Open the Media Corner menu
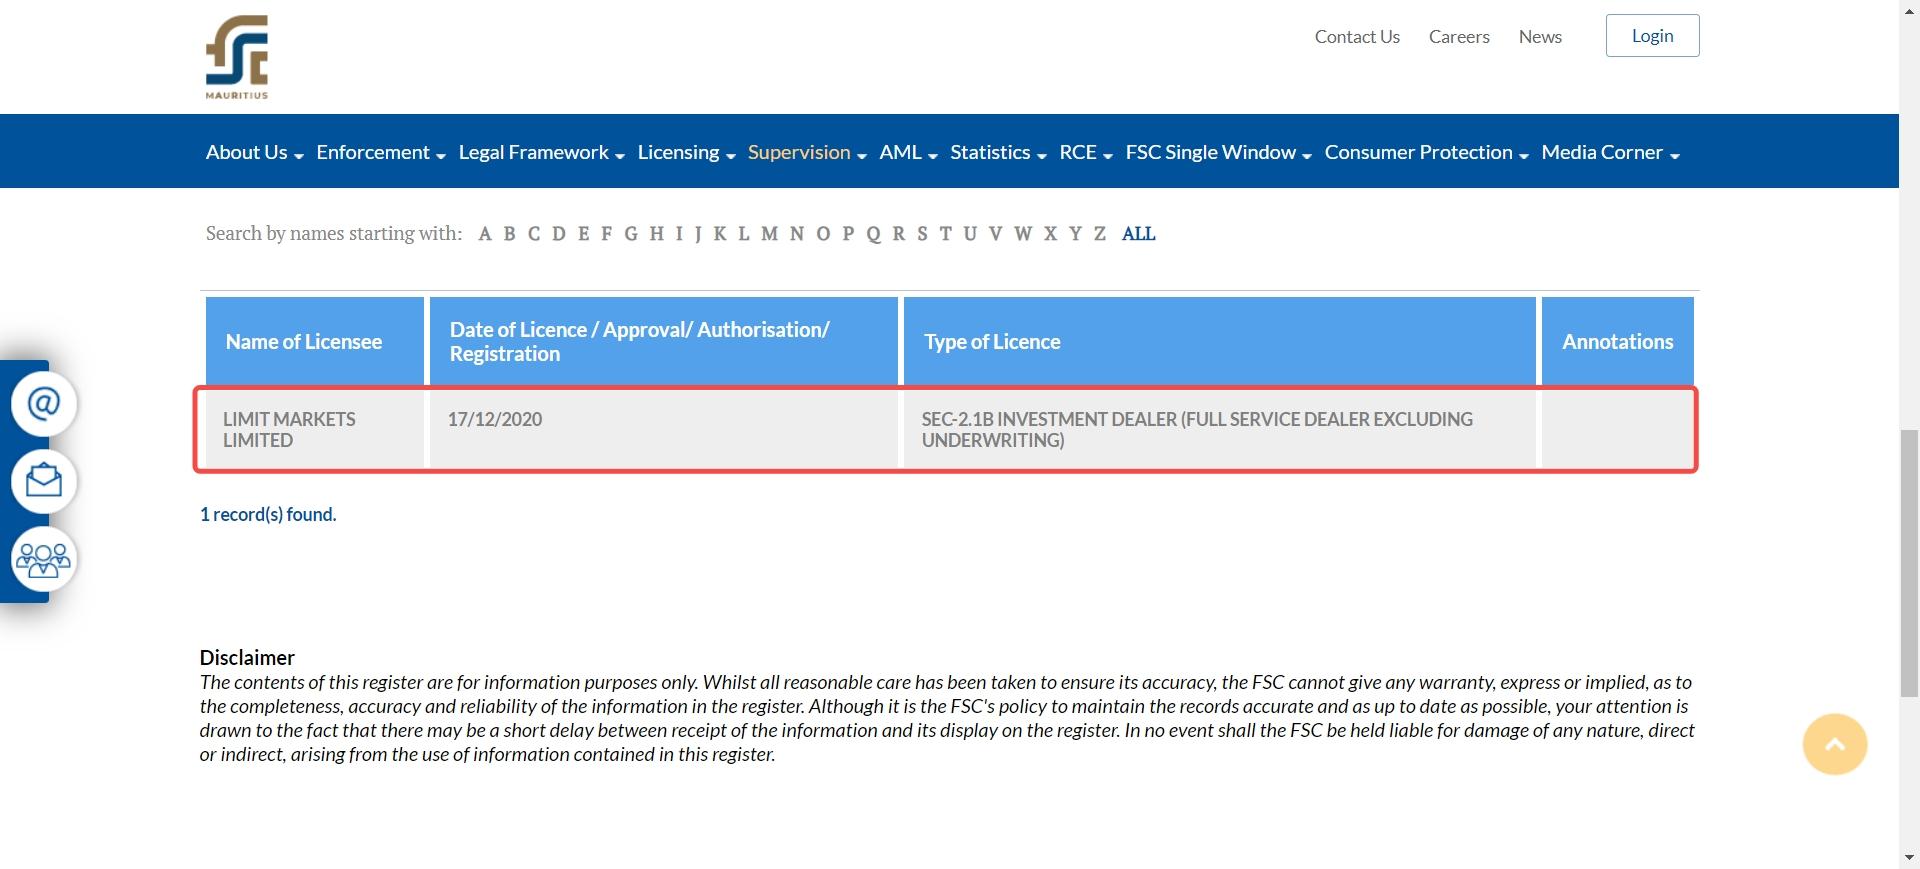This screenshot has width=1920, height=869. pos(1610,152)
